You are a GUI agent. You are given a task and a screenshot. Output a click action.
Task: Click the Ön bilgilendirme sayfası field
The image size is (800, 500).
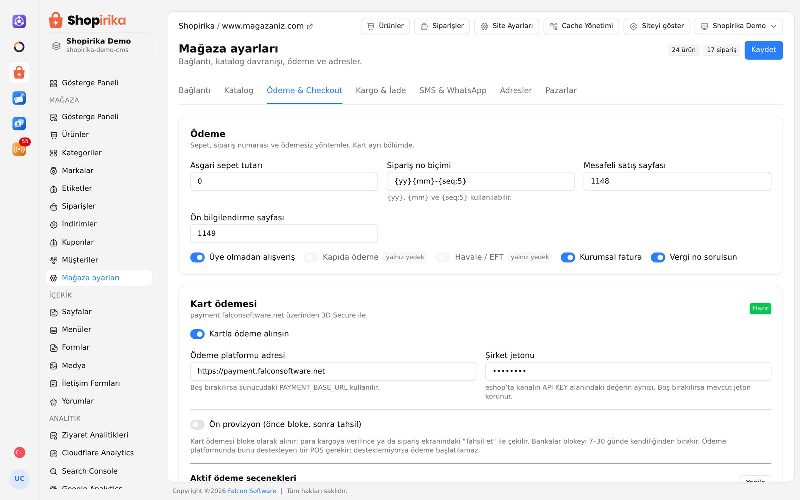click(284, 234)
